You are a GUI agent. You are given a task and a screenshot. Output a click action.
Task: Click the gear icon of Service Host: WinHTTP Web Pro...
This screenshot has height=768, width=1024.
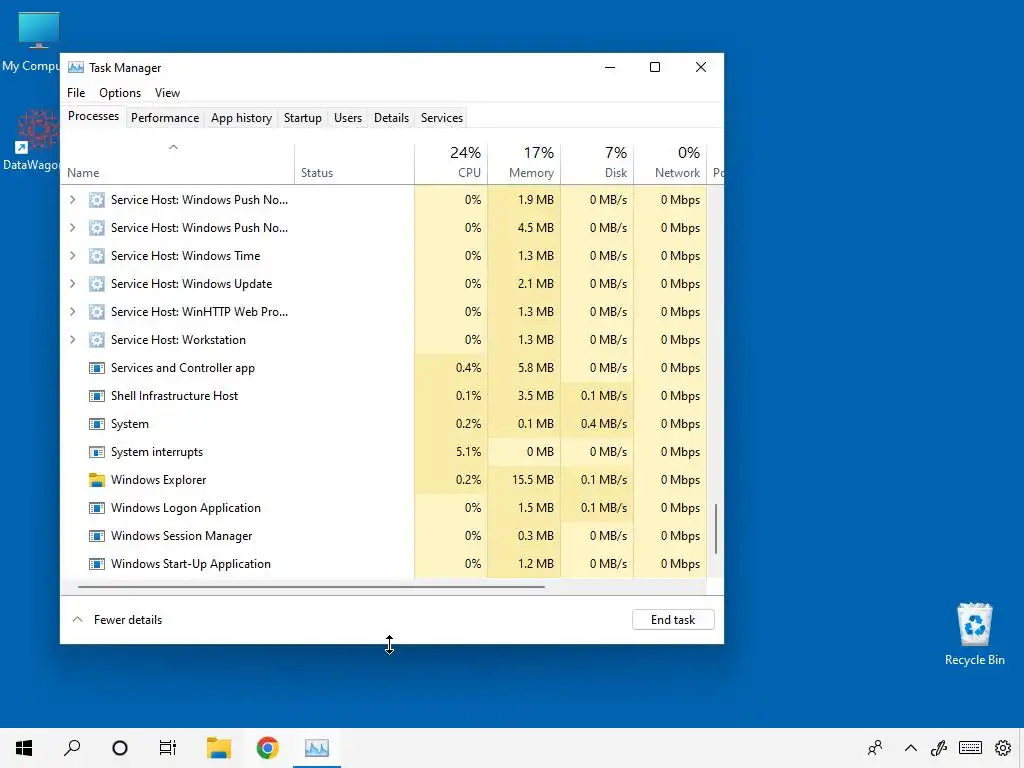point(97,312)
